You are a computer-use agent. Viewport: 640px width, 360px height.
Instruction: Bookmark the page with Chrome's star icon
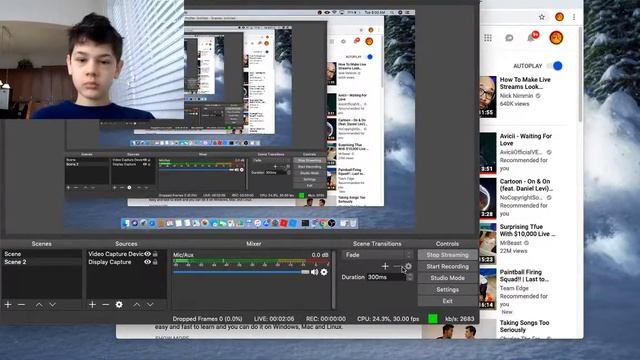(542, 17)
